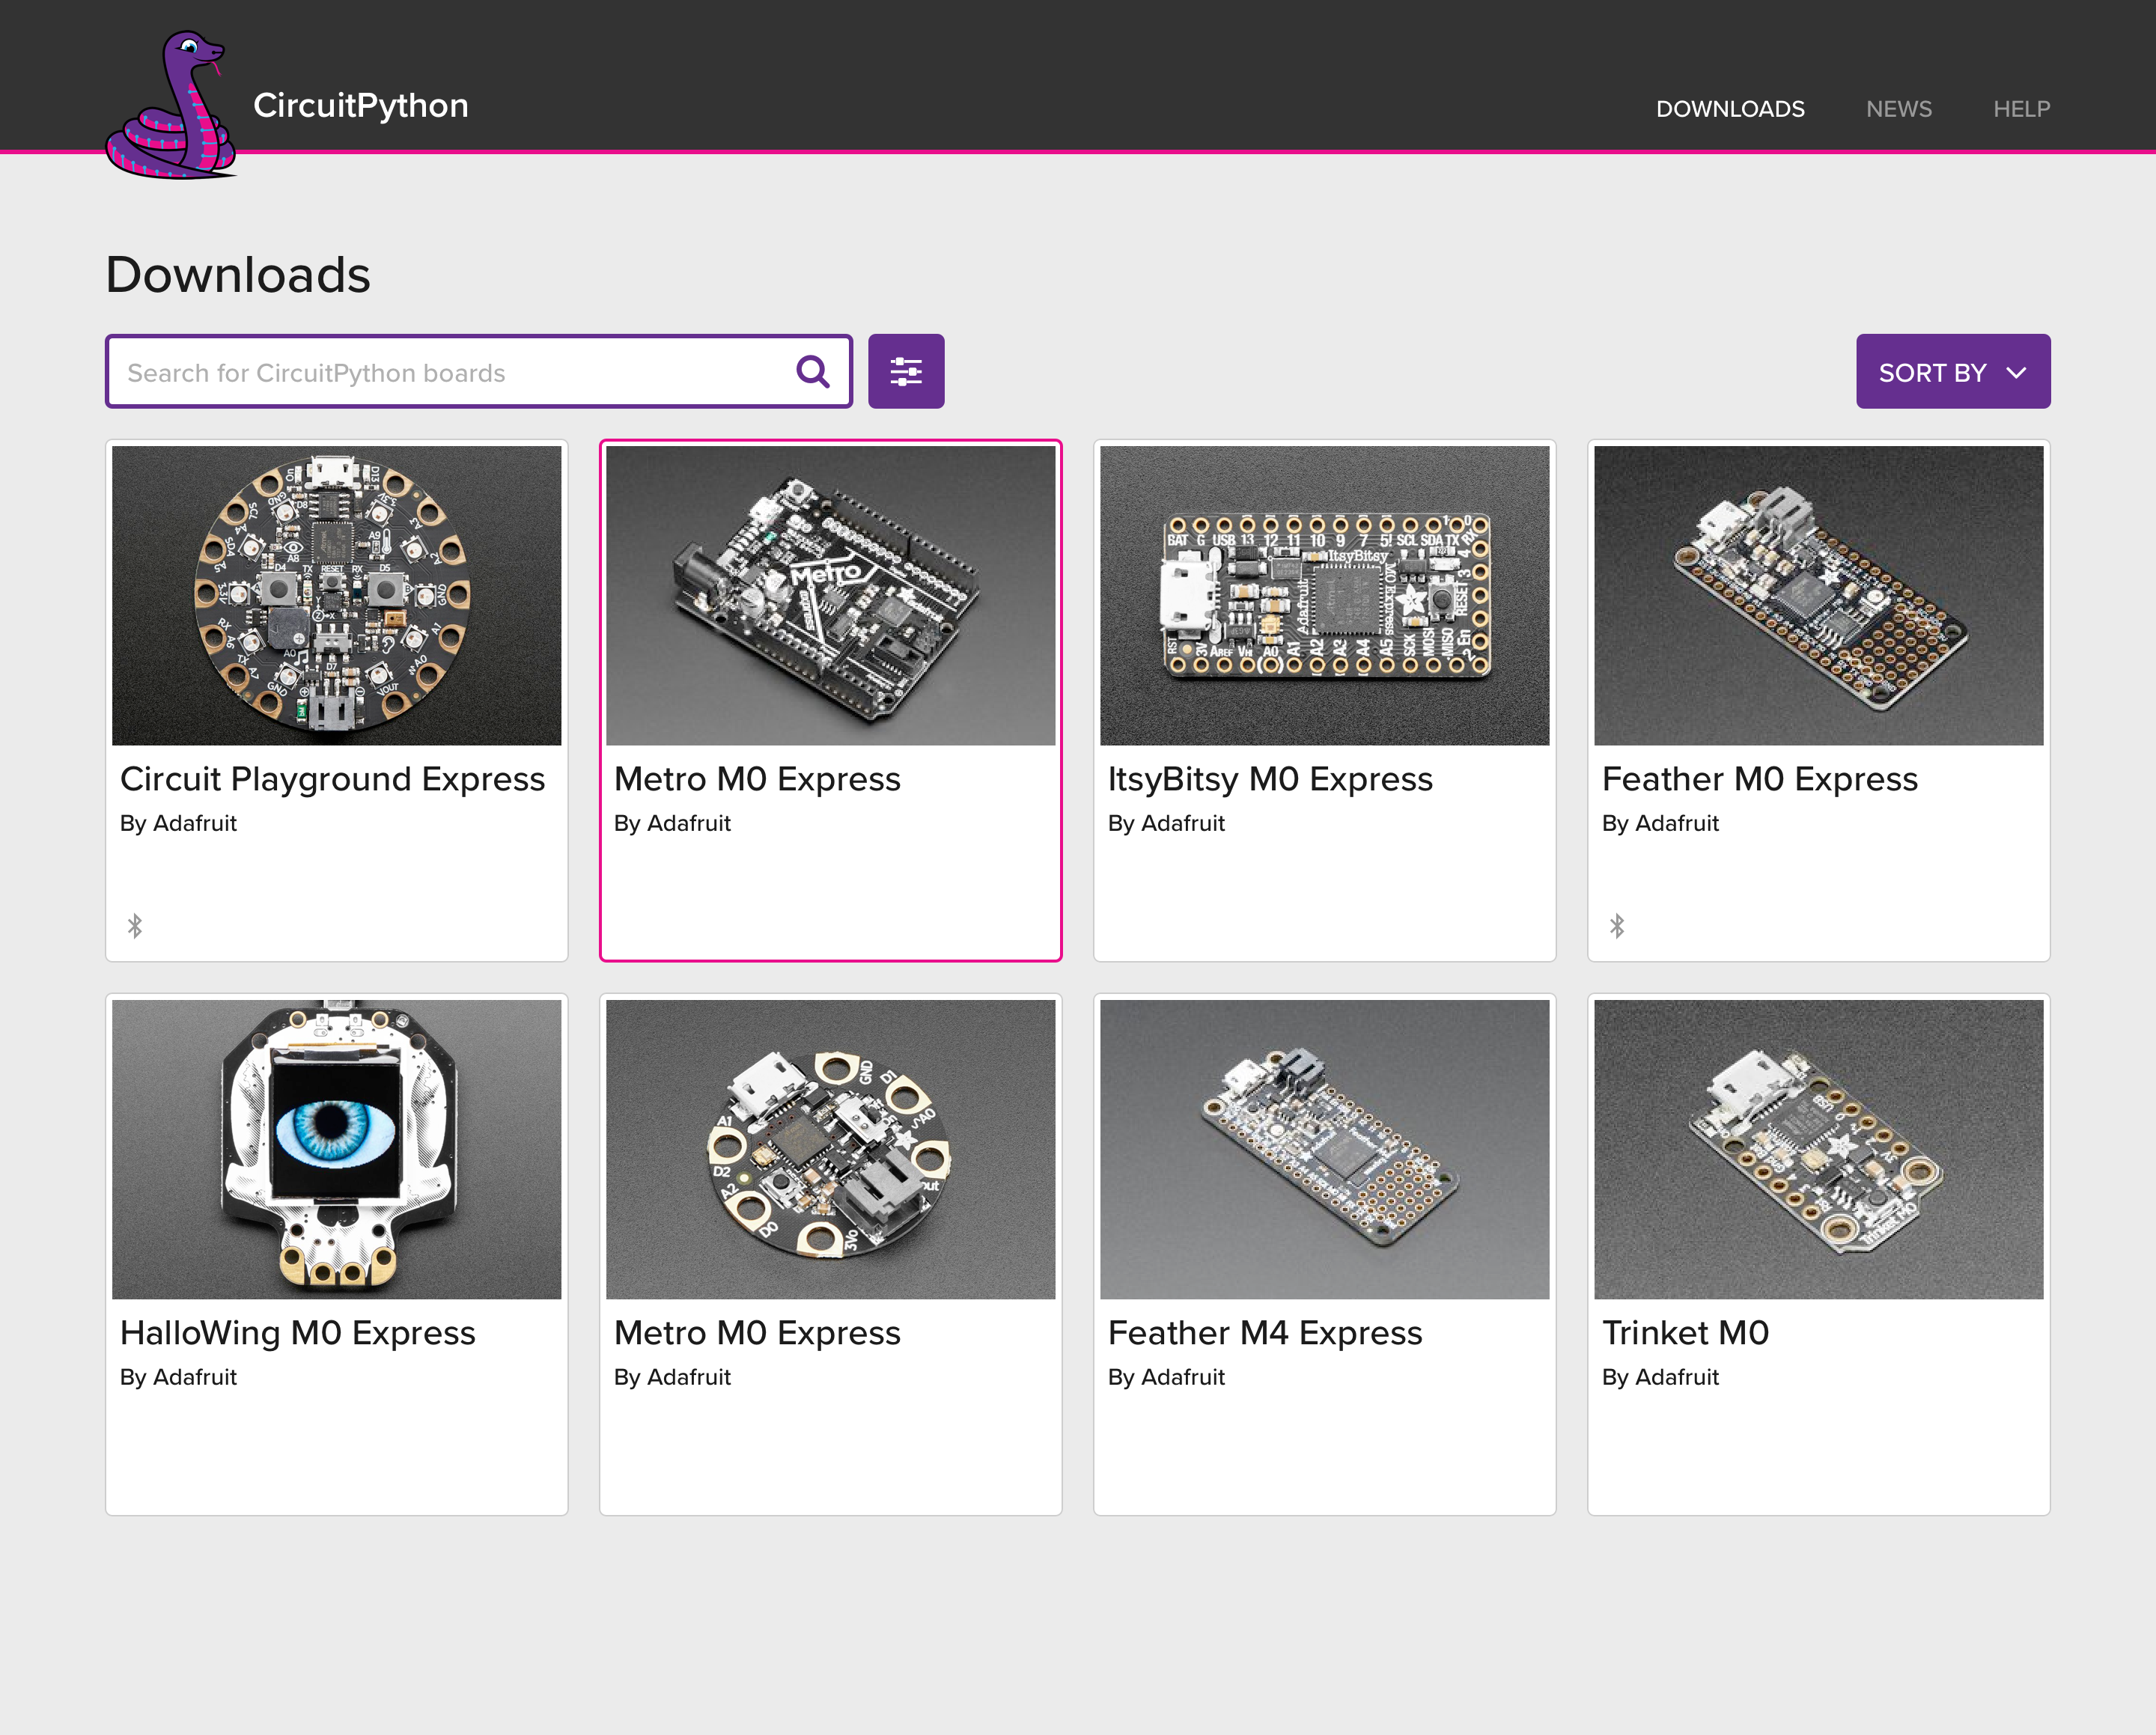Click the HalloWing M0 Express title

[x=298, y=1333]
